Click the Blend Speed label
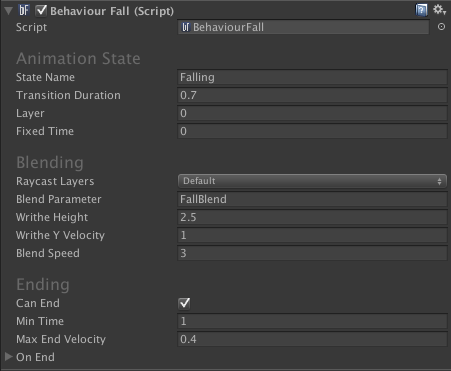The width and height of the screenshot is (451, 371). coord(48,253)
